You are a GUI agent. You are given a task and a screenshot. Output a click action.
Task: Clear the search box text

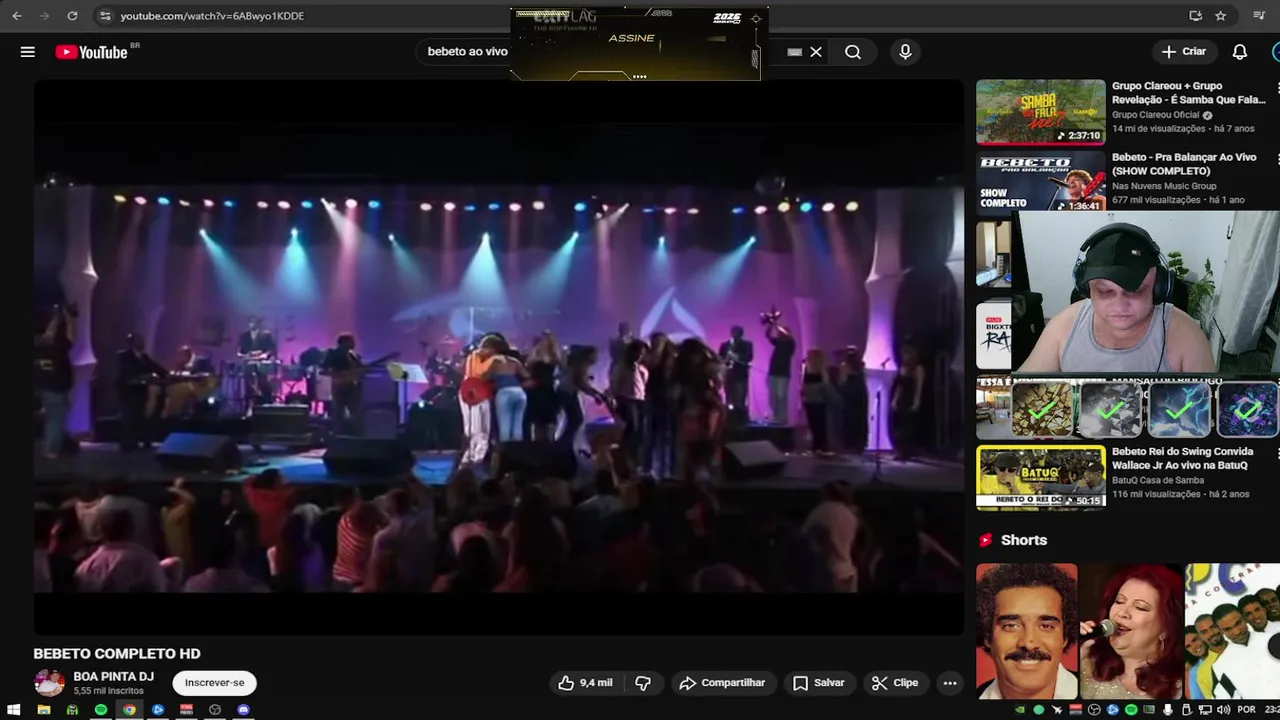[x=816, y=52]
